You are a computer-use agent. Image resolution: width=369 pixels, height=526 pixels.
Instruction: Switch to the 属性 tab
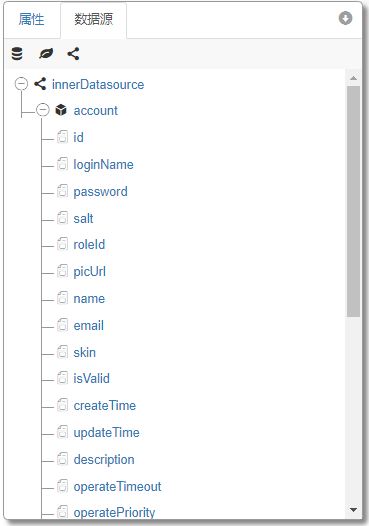(x=31, y=19)
